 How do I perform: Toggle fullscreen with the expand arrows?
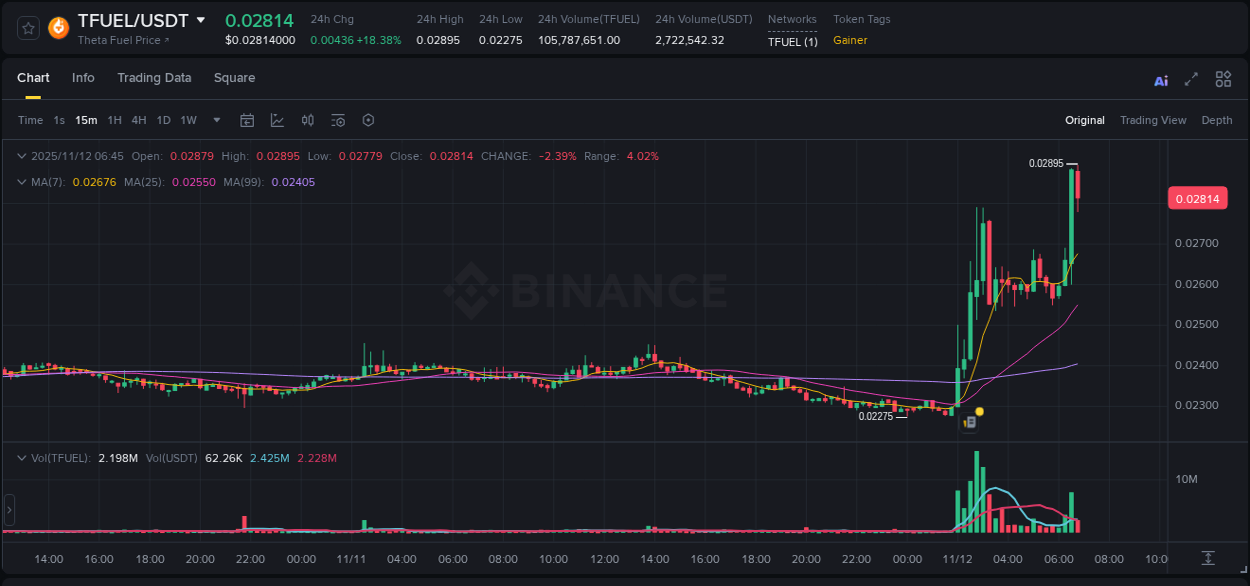(1191, 78)
